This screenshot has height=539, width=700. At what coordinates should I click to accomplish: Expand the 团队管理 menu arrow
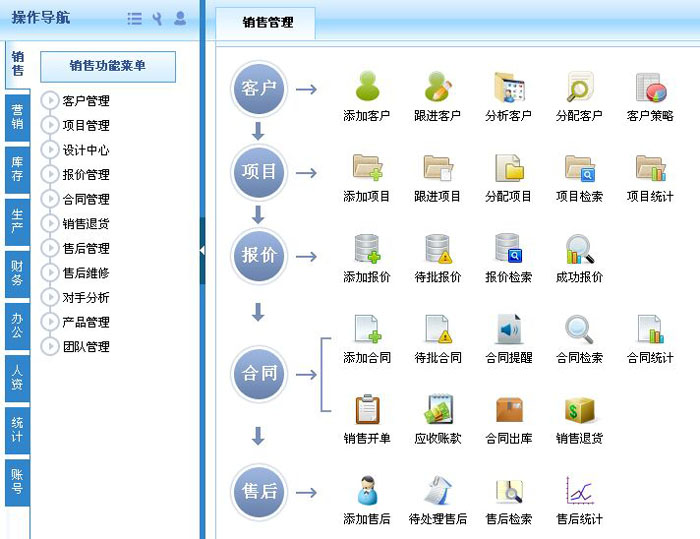pos(50,347)
